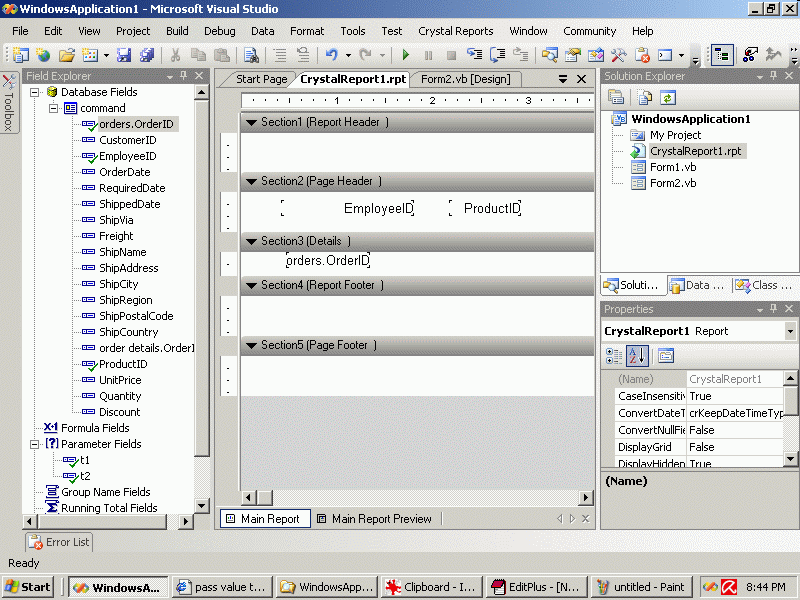This screenshot has width=800, height=600.
Task: Open the active documents list dropdown
Action: 563,79
